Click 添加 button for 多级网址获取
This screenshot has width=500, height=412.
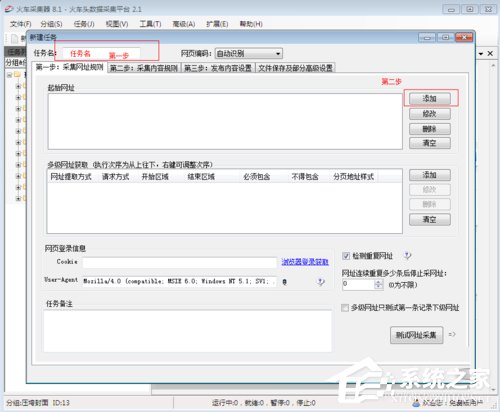(x=430, y=175)
